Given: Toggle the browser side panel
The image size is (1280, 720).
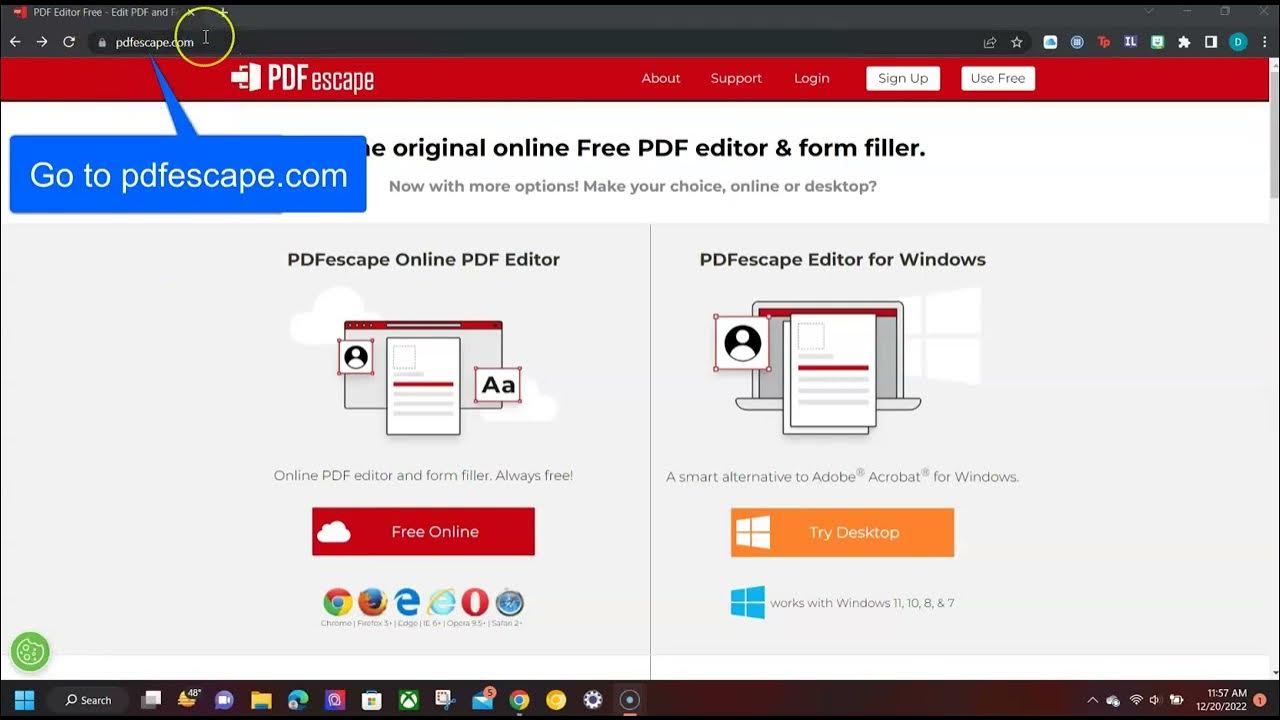Looking at the screenshot, I should point(1211,42).
